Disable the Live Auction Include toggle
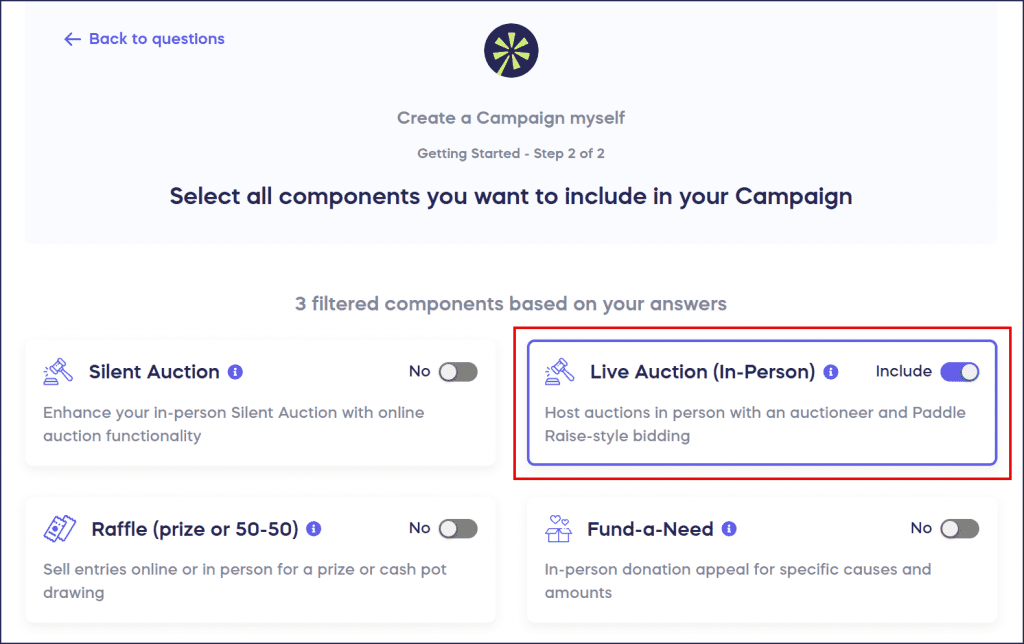1024x644 pixels. [961, 371]
